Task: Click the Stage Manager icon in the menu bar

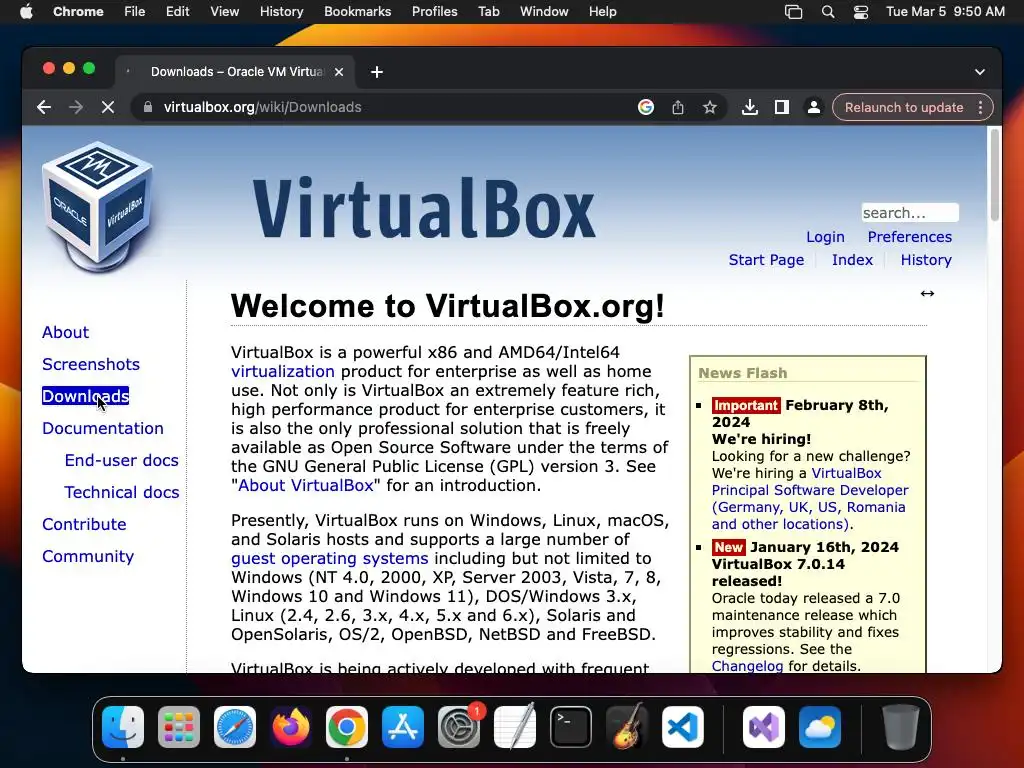Action: point(793,12)
